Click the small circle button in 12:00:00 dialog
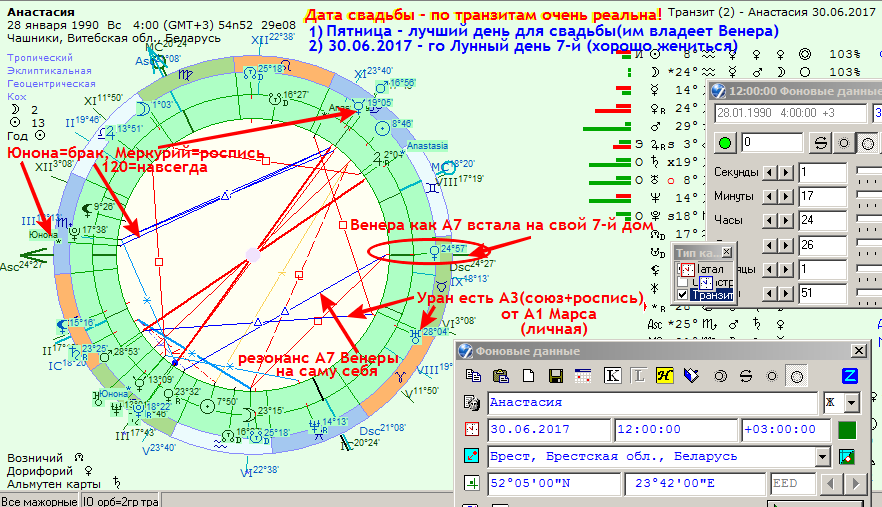882x507 pixels. click(x=844, y=143)
